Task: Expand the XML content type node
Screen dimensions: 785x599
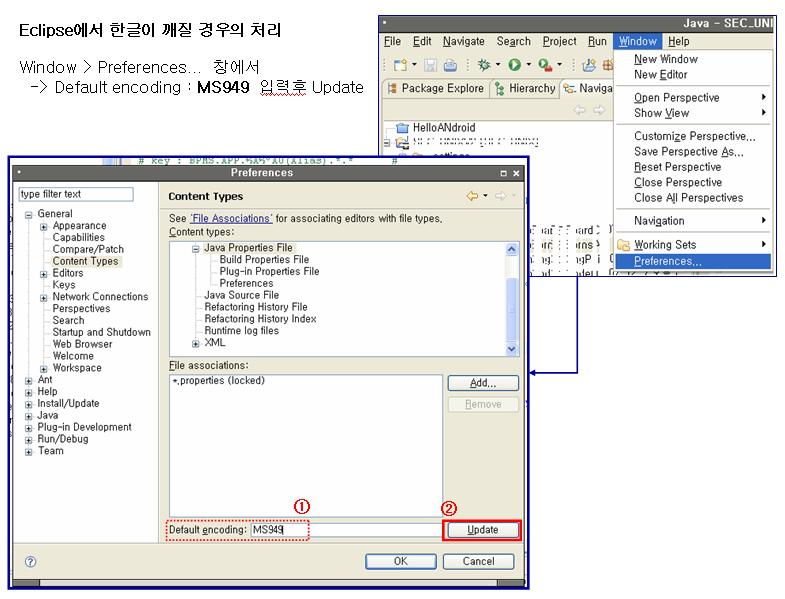Action: [x=196, y=344]
